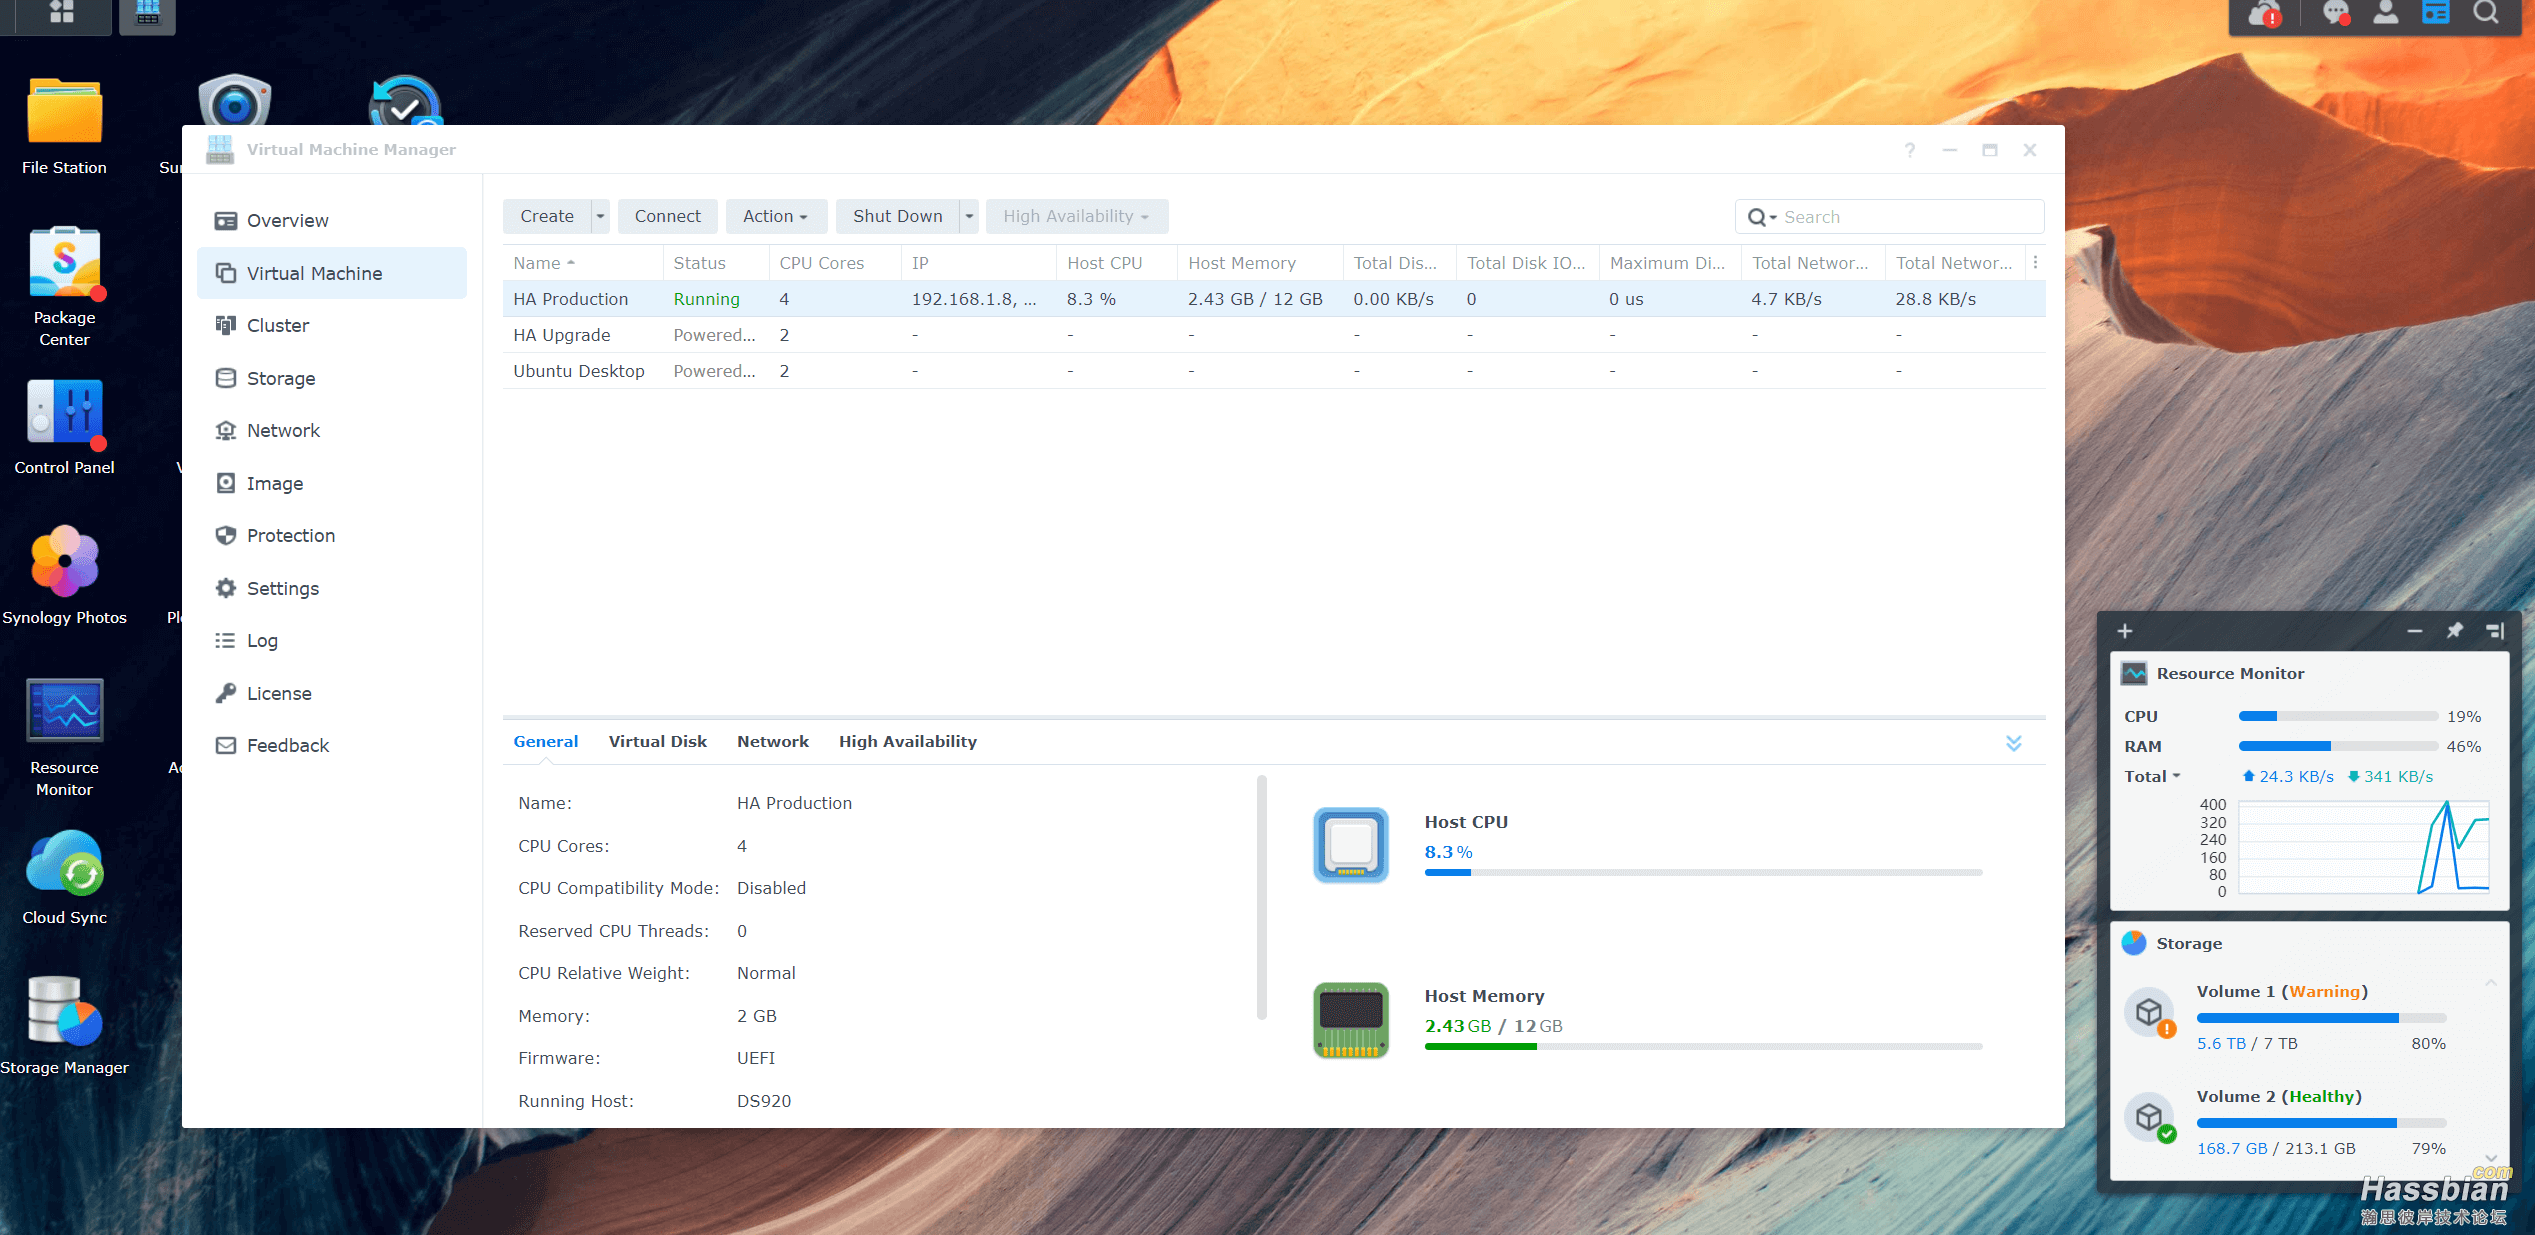Open Protection section in sidebar
2535x1235 pixels.
point(332,535)
